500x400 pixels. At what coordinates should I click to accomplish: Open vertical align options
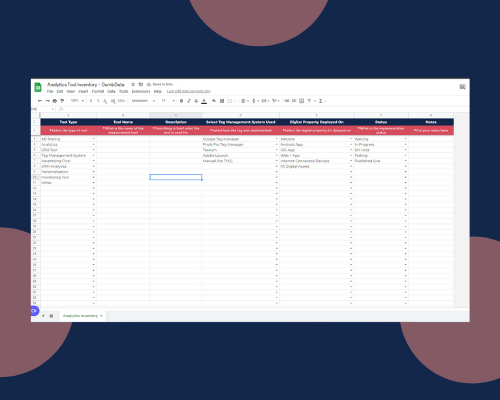pos(255,101)
